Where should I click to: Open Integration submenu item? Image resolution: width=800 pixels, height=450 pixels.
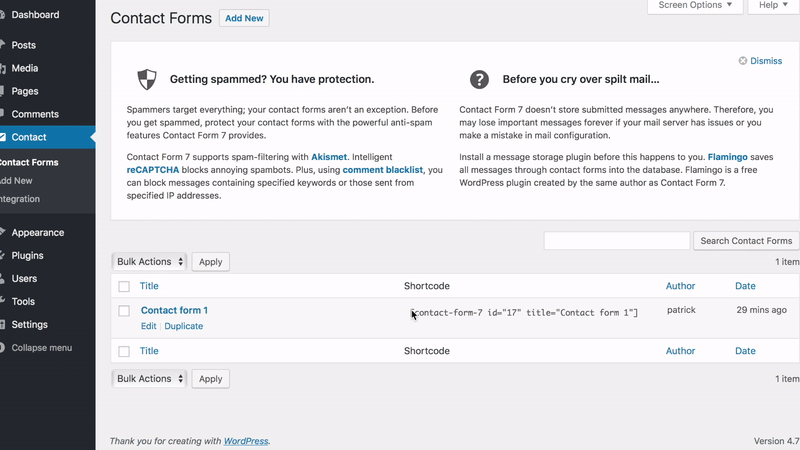(20, 199)
